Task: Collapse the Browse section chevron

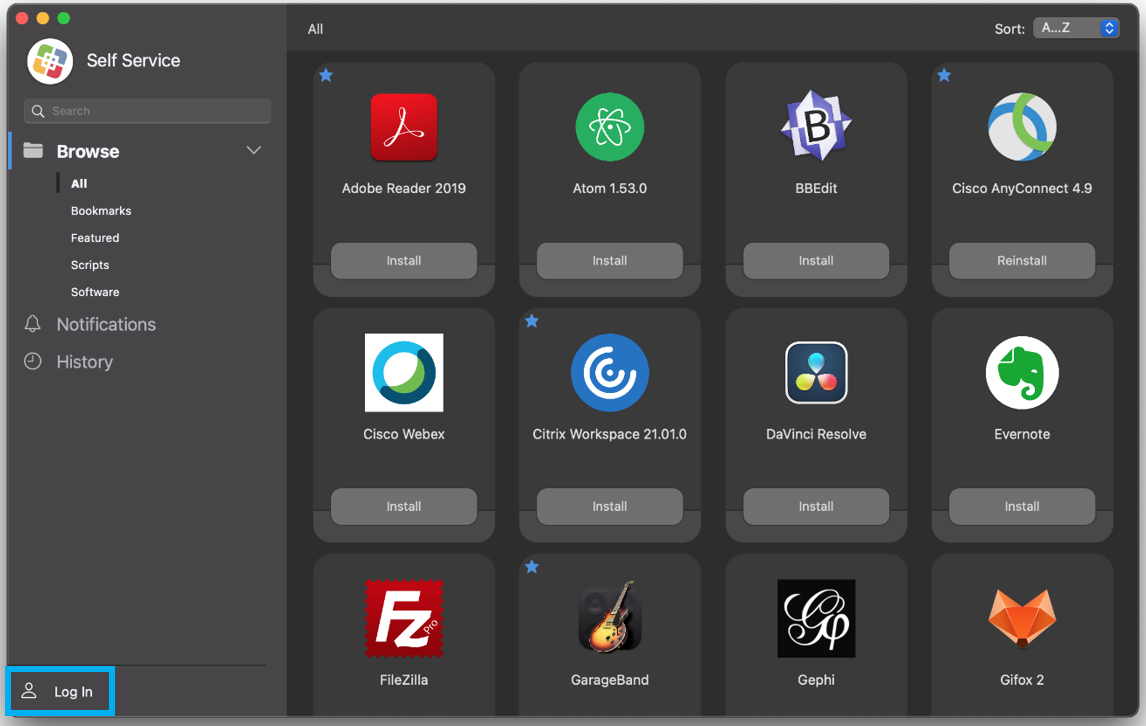Action: [254, 151]
